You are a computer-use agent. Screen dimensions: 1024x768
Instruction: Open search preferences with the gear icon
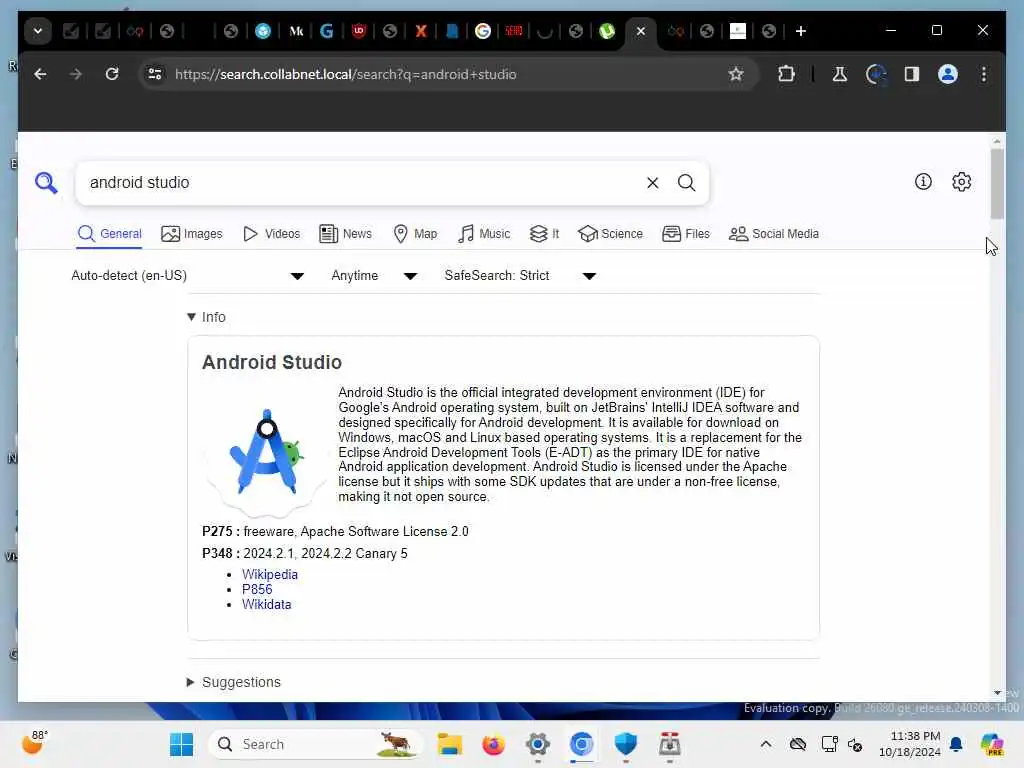[961, 182]
